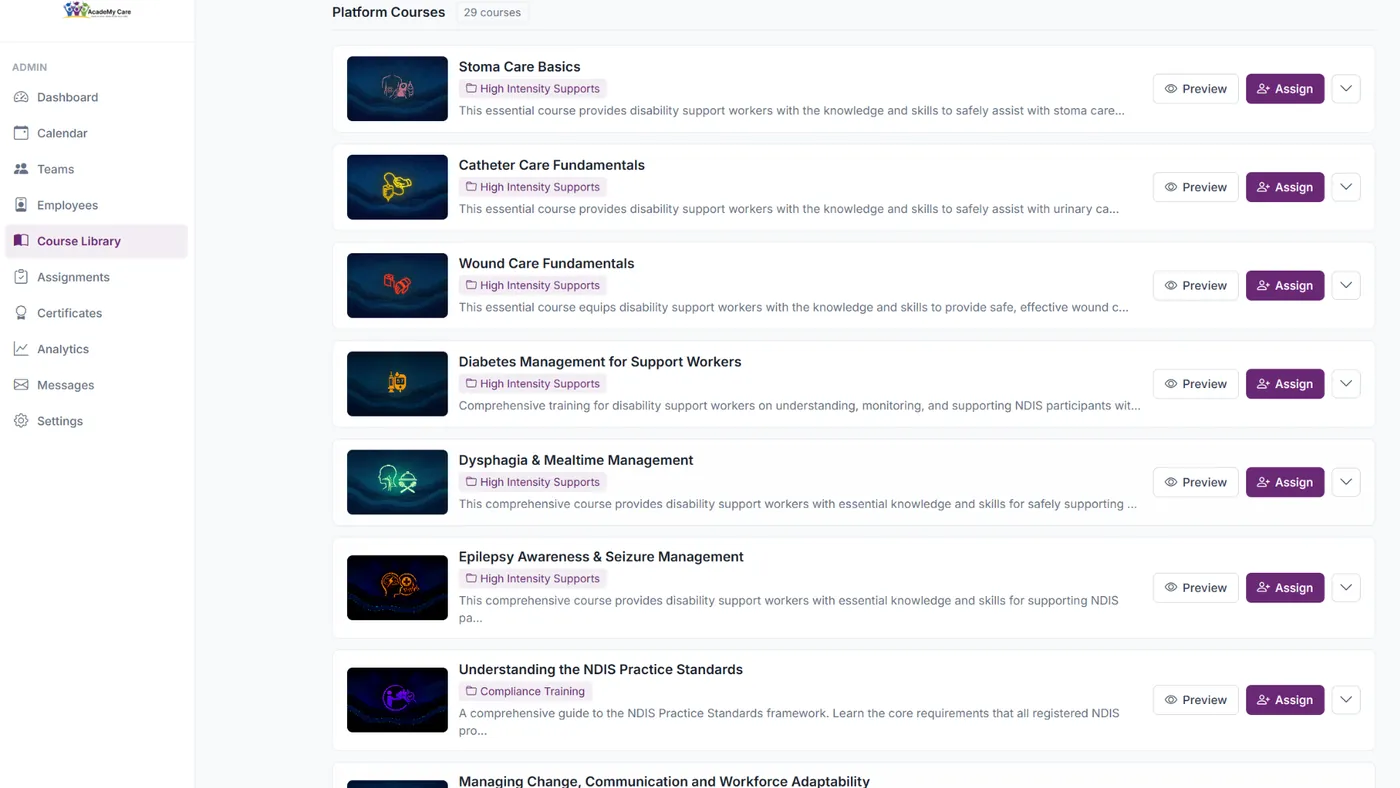Click the Assignments clipboard icon
Image resolution: width=1400 pixels, height=788 pixels.
pyautogui.click(x=21, y=277)
